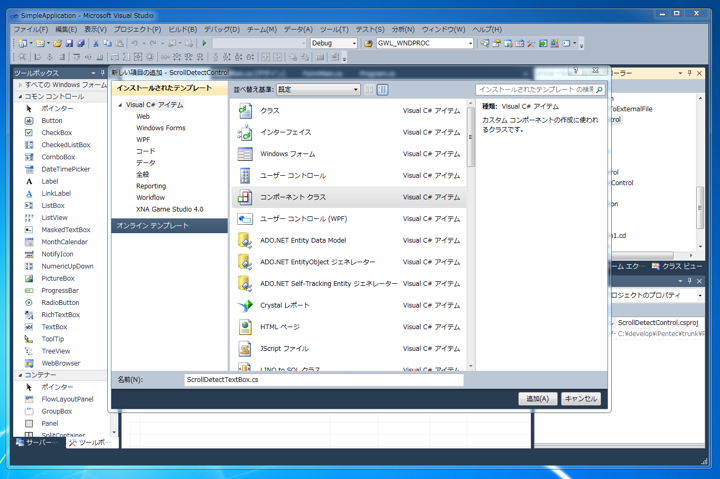Screen dimensions: 720x479
Task: Click the 名前(N) file name field
Action: coord(324,380)
